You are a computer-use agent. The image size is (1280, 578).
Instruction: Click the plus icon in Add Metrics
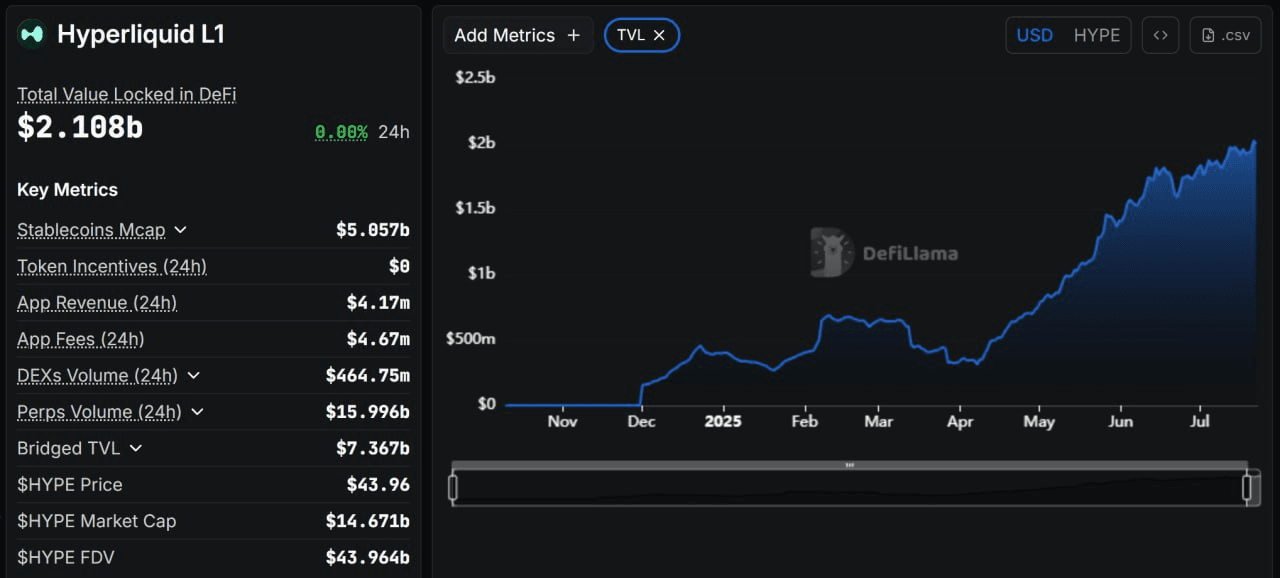[573, 35]
